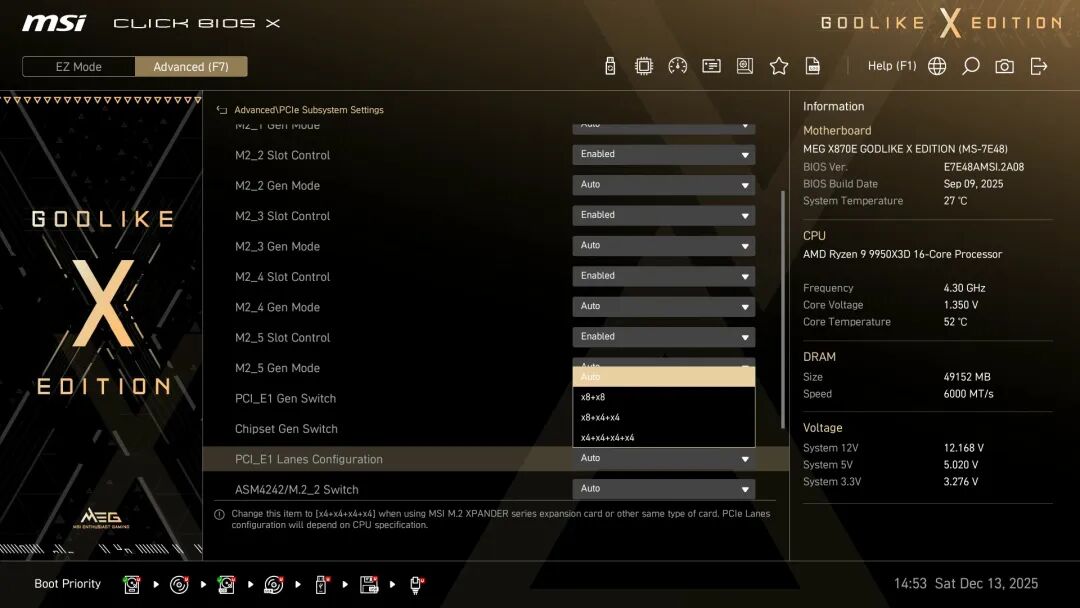
Task: Open M2_3 Slot Control dropdown
Action: click(x=663, y=216)
